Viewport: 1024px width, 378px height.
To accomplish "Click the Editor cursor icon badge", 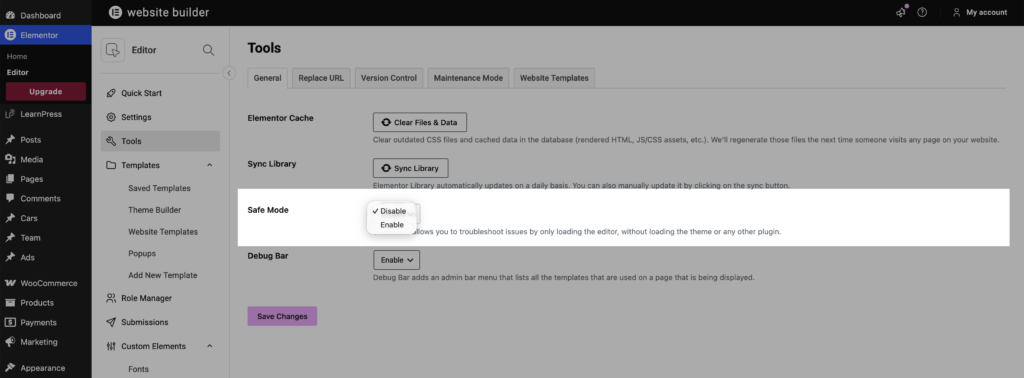I will (x=112, y=50).
